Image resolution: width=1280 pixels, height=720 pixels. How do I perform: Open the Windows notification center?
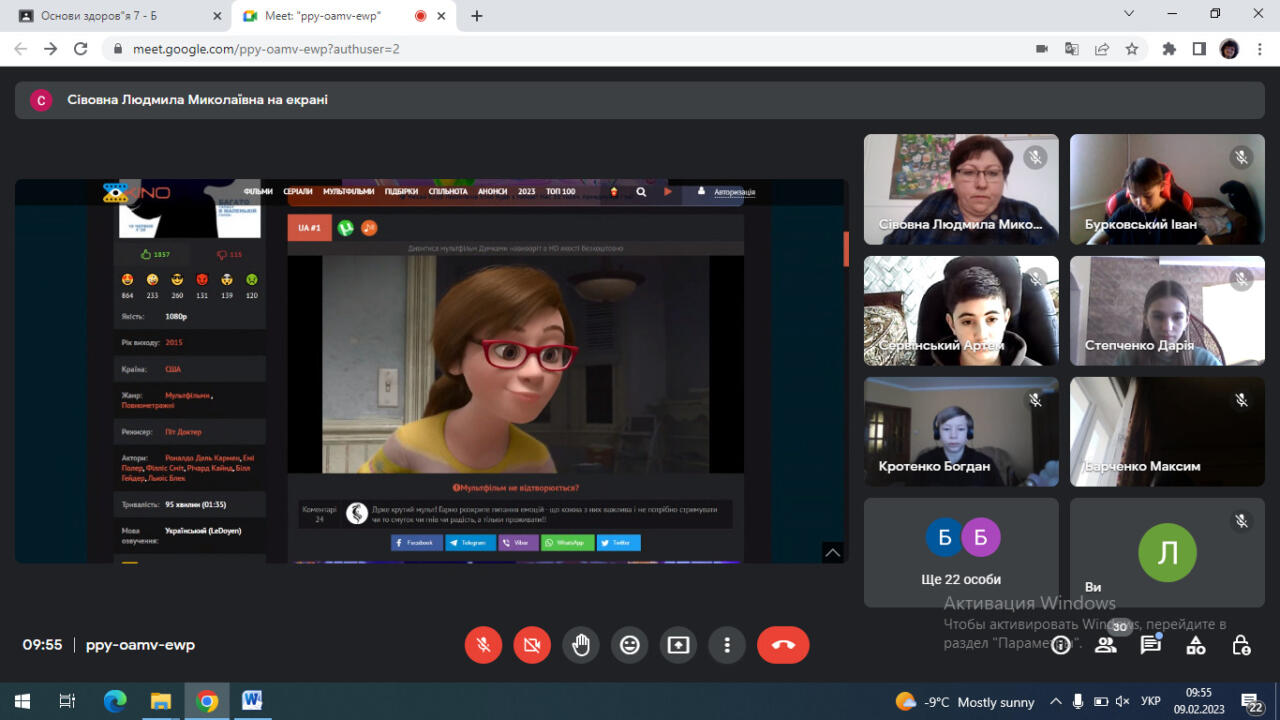point(1252,702)
